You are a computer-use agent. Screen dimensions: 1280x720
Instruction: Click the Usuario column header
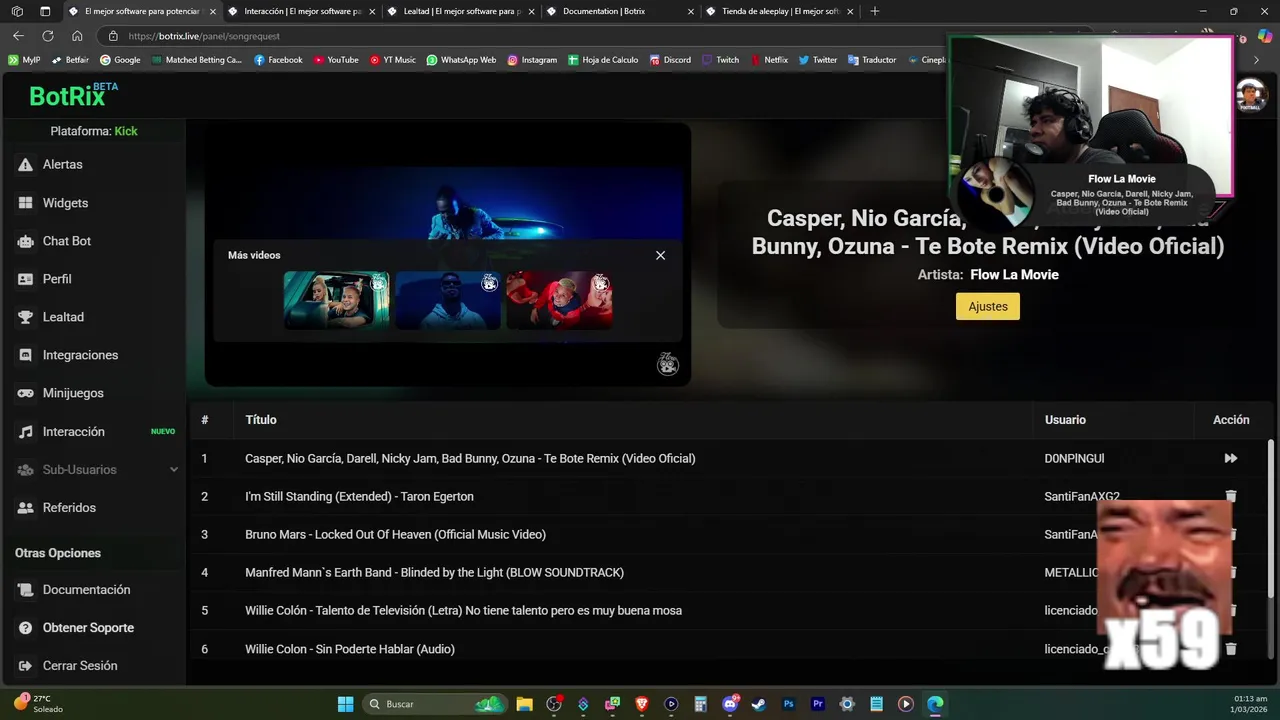(x=1065, y=420)
